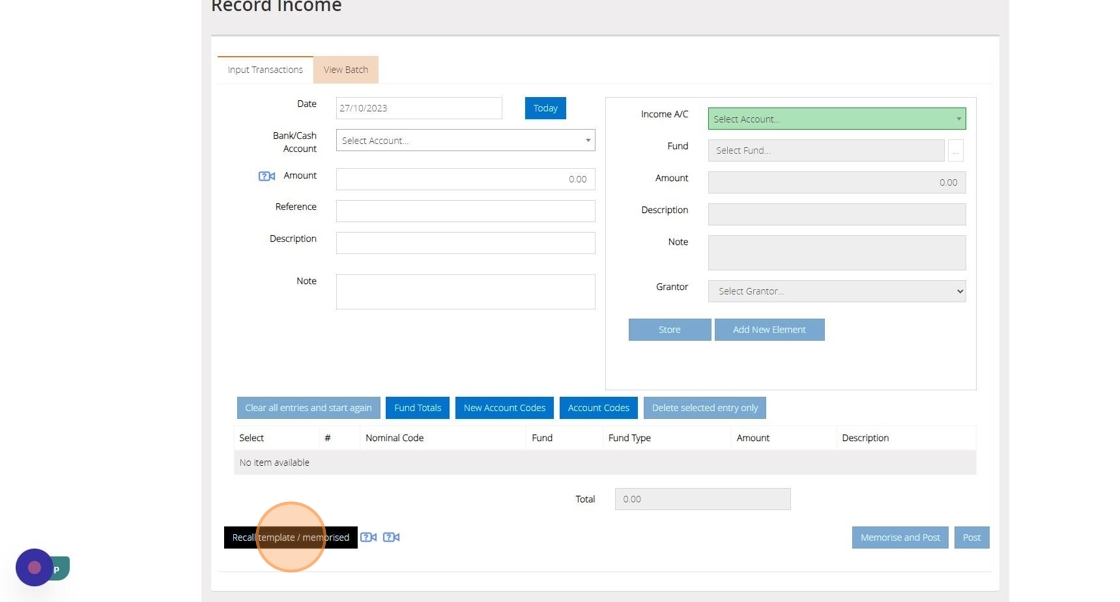Click the Total field showing 0.00

[x=703, y=499]
